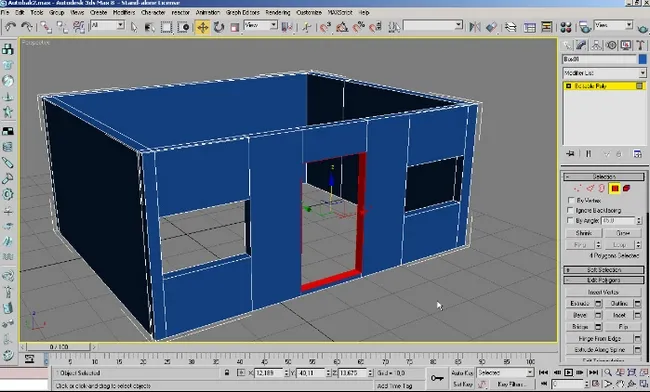Screen dimensions: 650x392
Task: Expand the Soft Selection rollout
Action: point(604,270)
